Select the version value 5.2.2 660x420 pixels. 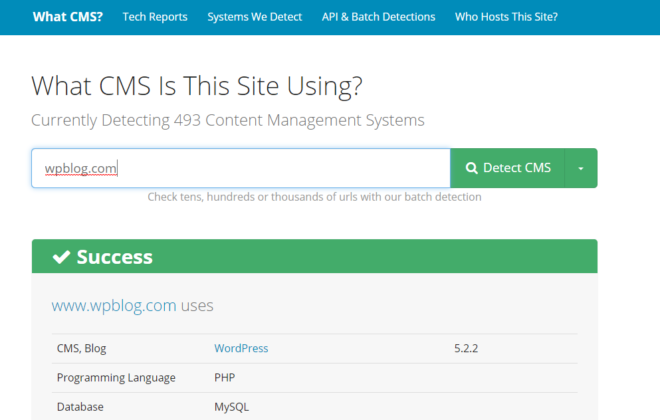466,348
